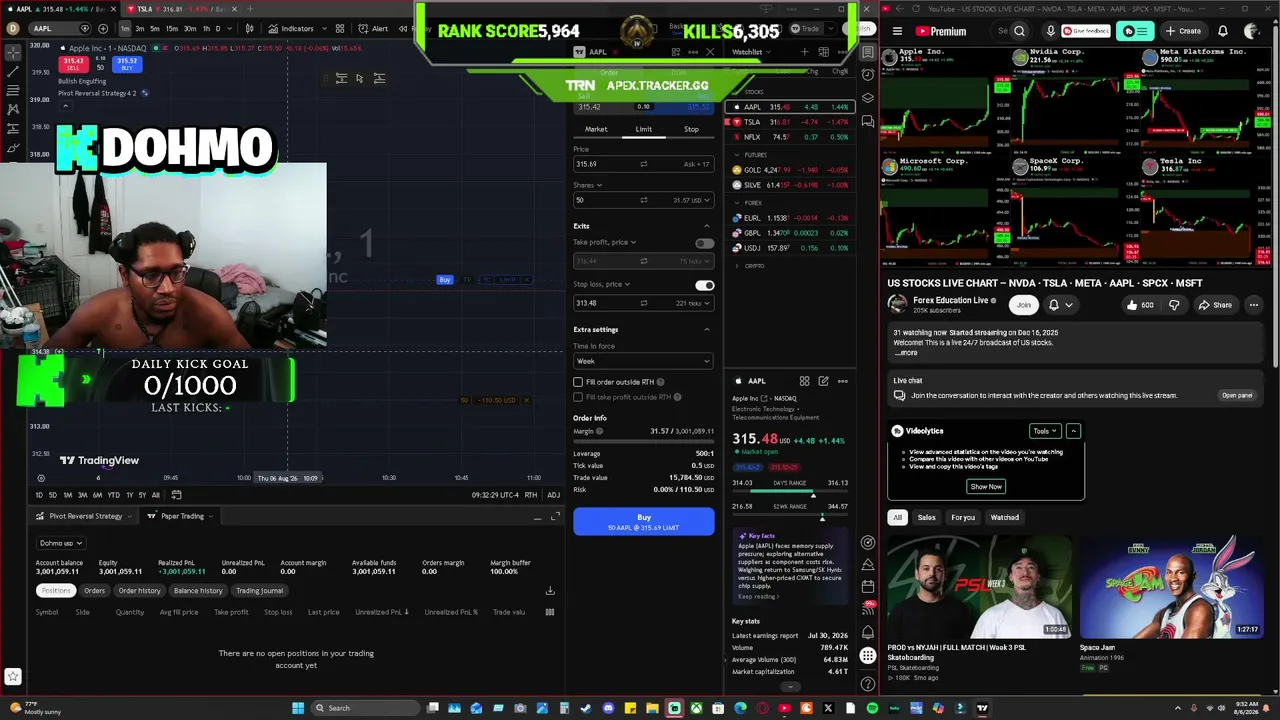1280x720 pixels.
Task: Export the paper trading account data
Action: (549, 590)
